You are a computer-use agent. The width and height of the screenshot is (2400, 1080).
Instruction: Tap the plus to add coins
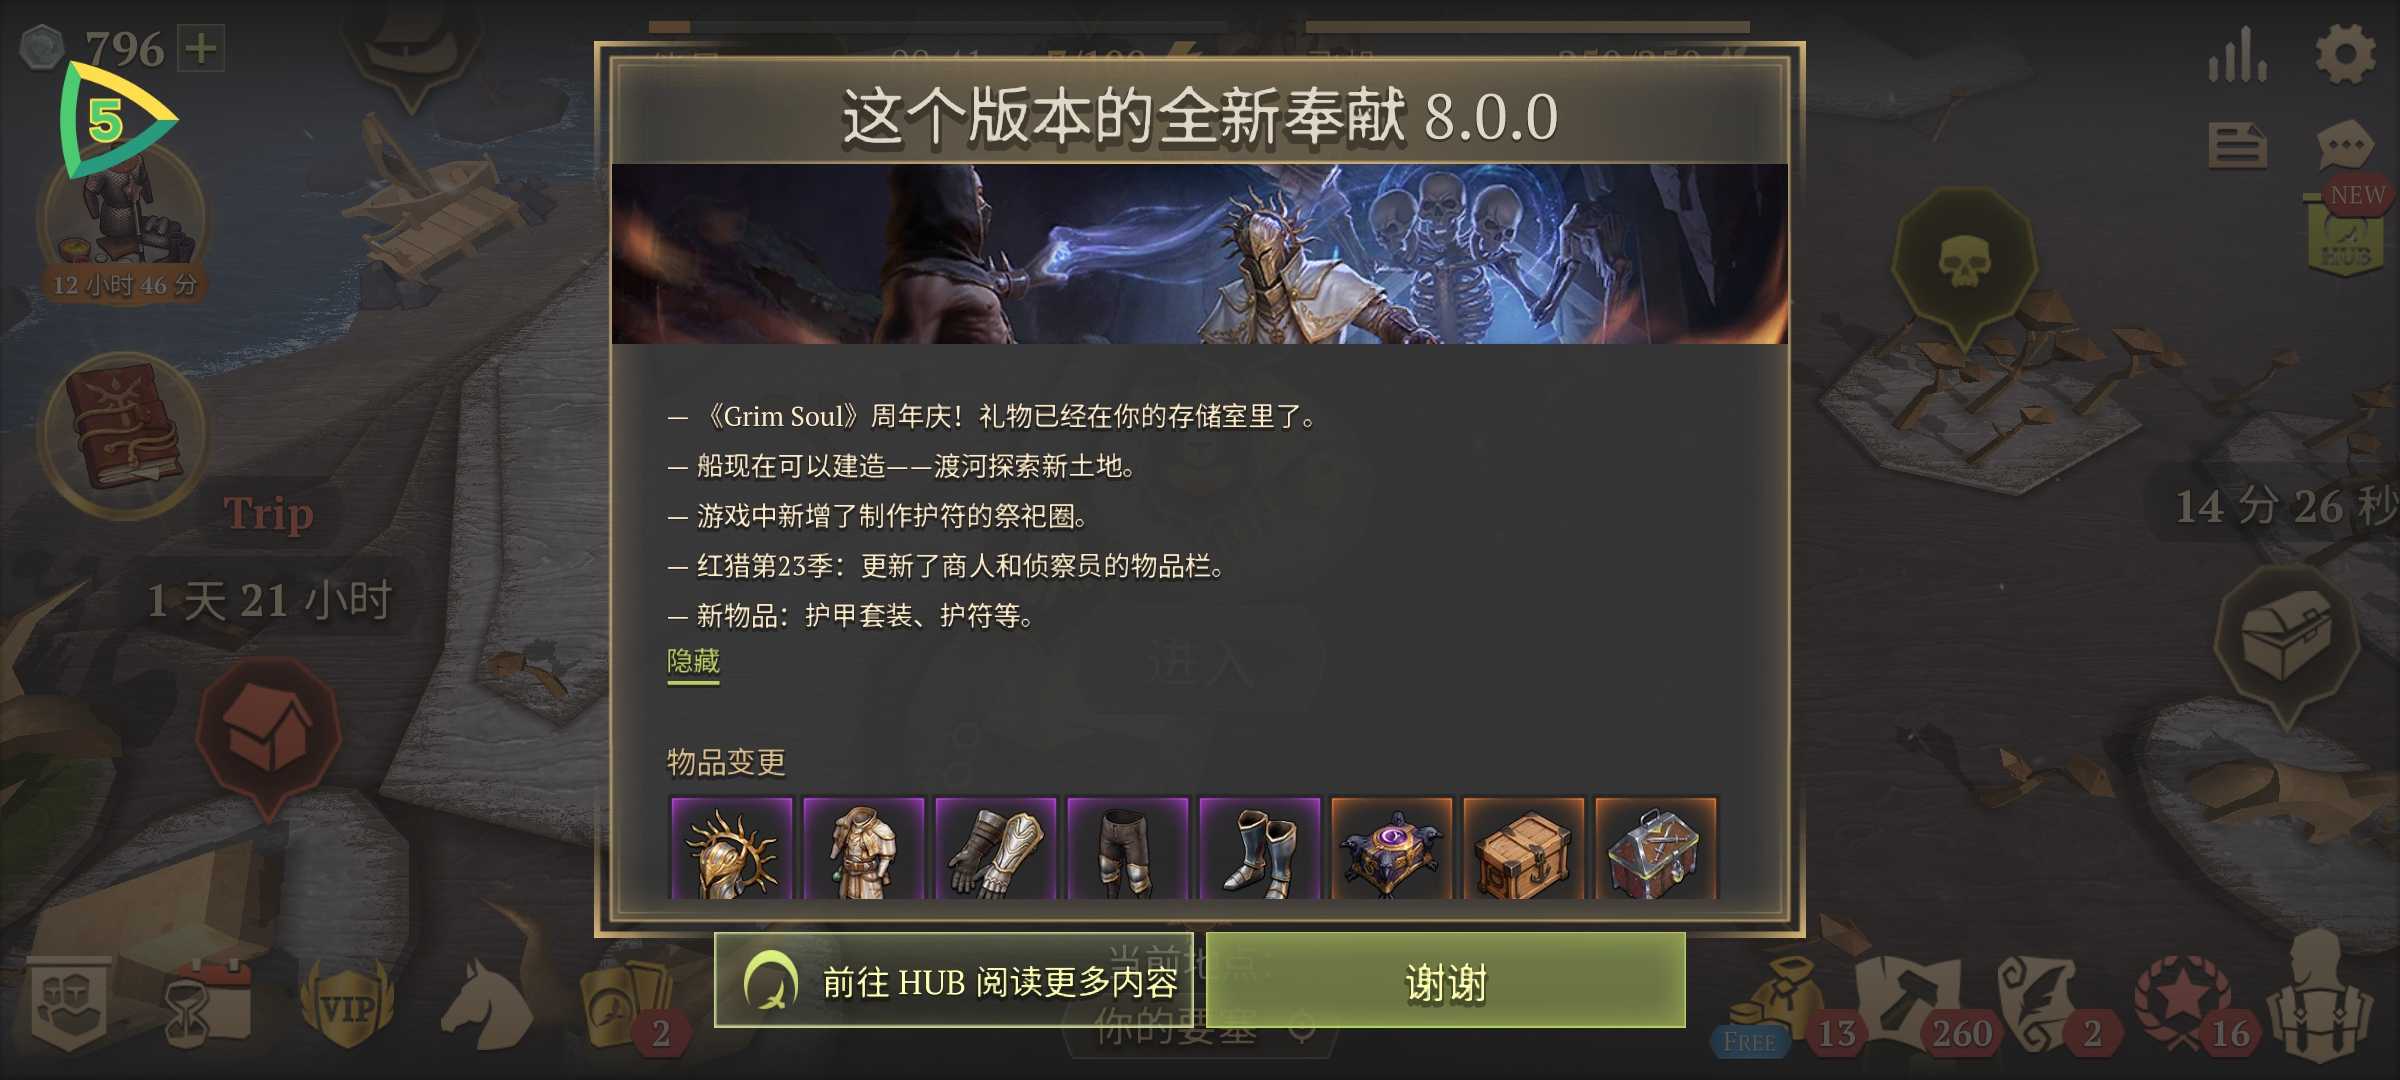(x=201, y=47)
